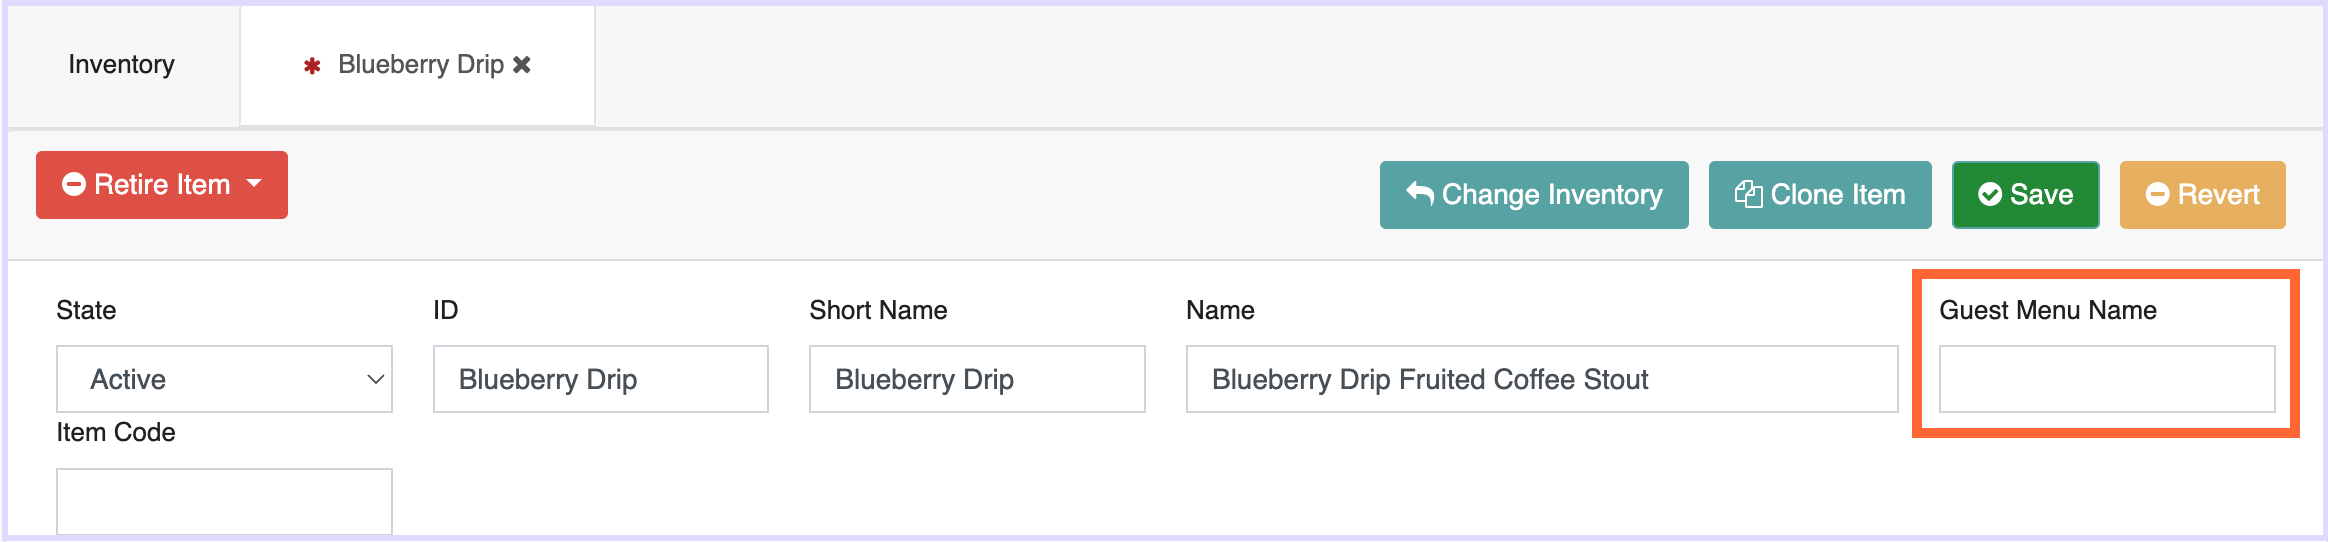Viewport: 2328px width, 542px height.
Task: Click the Name field with Fruited Coffee Stout
Action: [1540, 379]
